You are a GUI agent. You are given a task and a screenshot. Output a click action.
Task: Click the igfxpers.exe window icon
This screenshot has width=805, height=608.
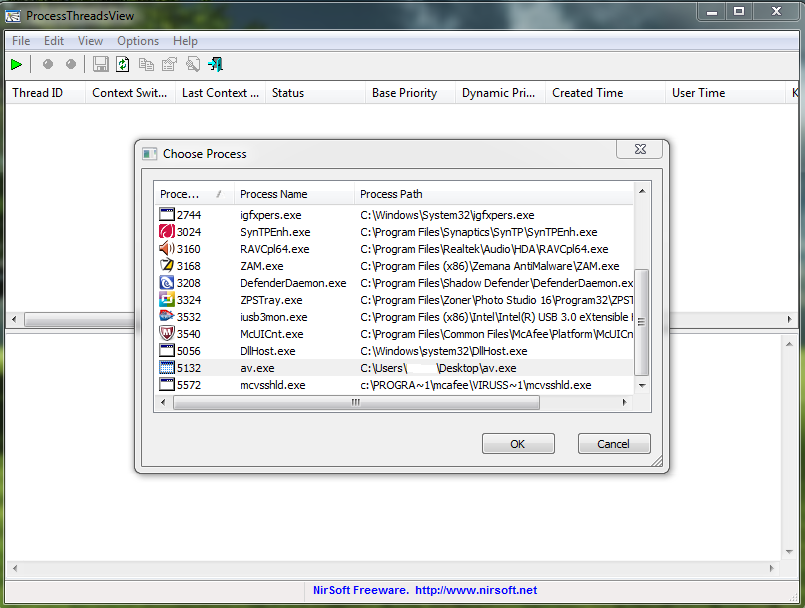(167, 215)
